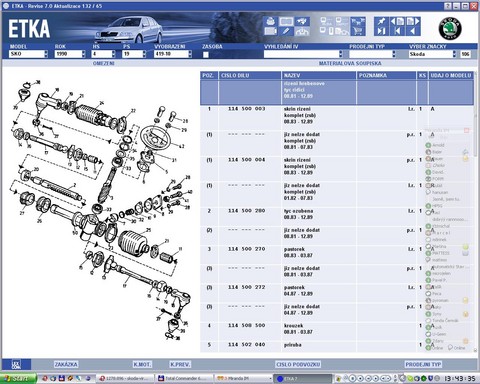
Task: Switch to skoda-vir browser taskbar item
Action: tap(126, 378)
